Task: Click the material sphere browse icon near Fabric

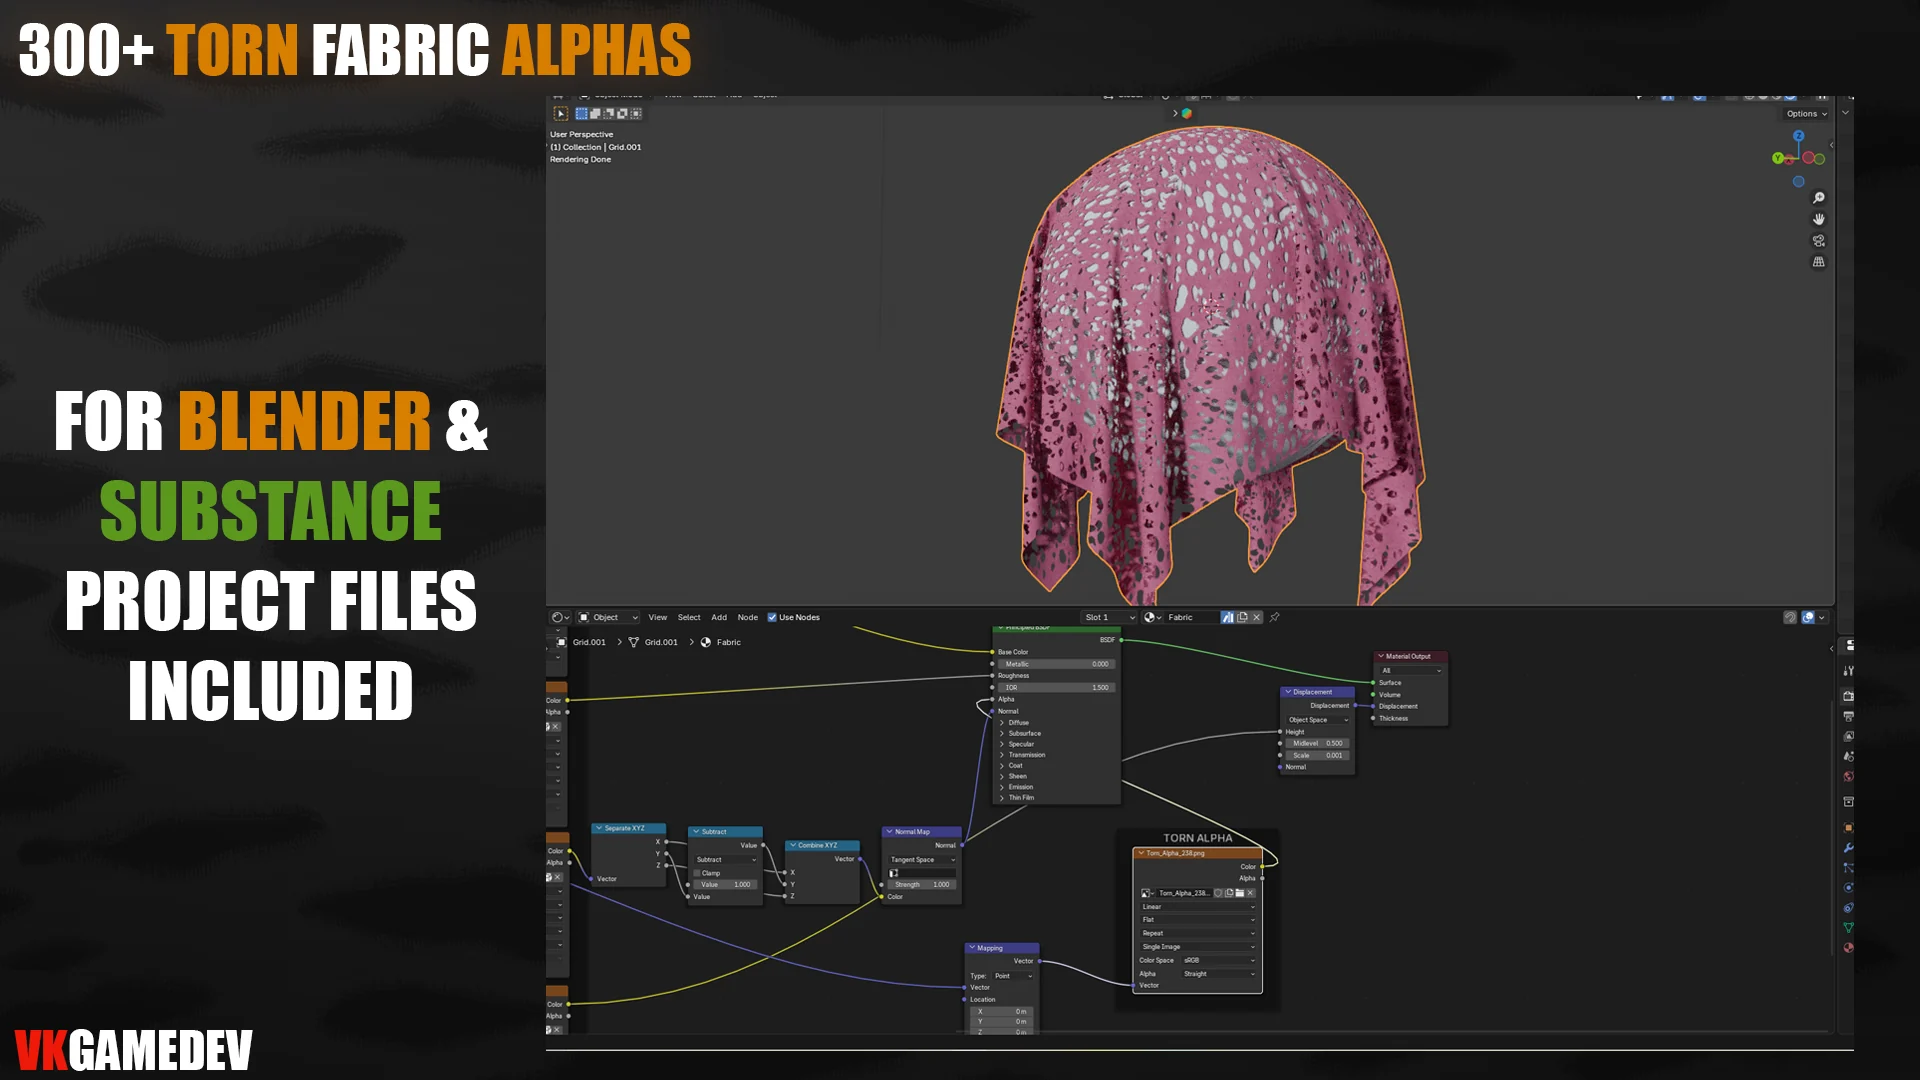Action: (1152, 618)
